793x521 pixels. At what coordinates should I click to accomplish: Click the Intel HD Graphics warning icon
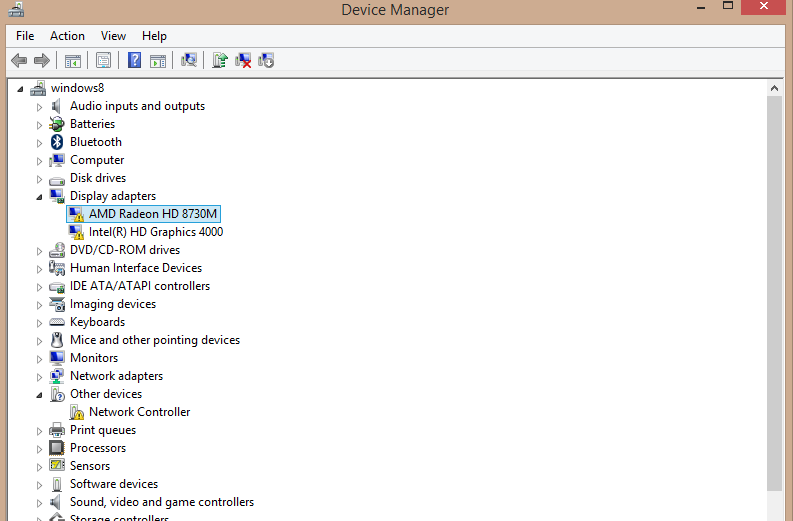click(76, 232)
